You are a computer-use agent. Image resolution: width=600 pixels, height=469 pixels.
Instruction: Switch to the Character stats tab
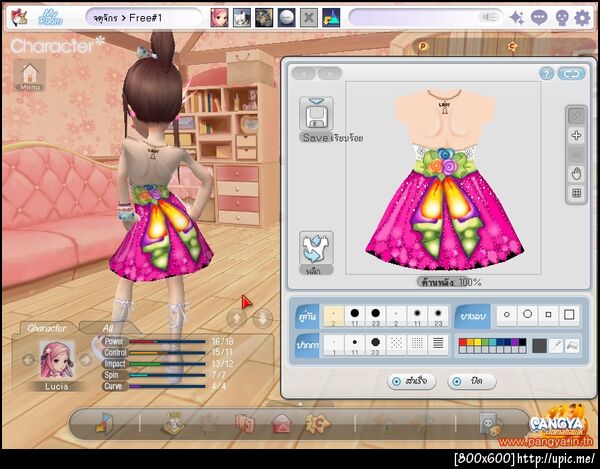(x=47, y=328)
